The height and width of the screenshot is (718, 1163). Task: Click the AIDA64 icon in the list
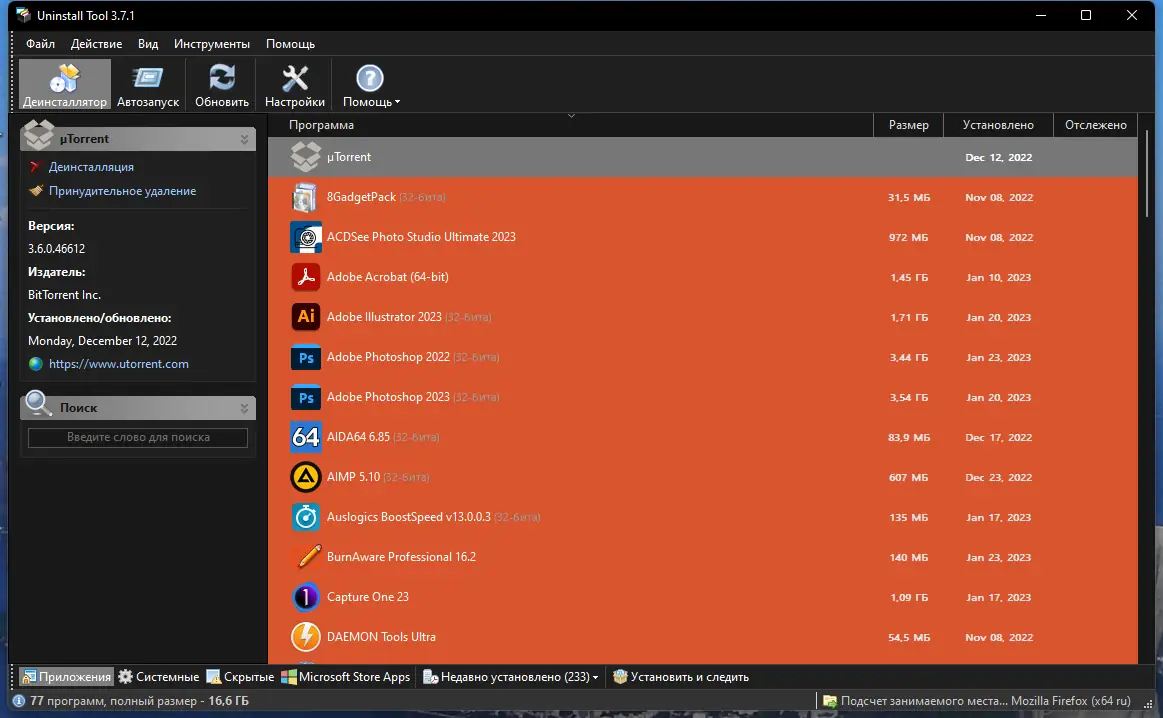(306, 437)
